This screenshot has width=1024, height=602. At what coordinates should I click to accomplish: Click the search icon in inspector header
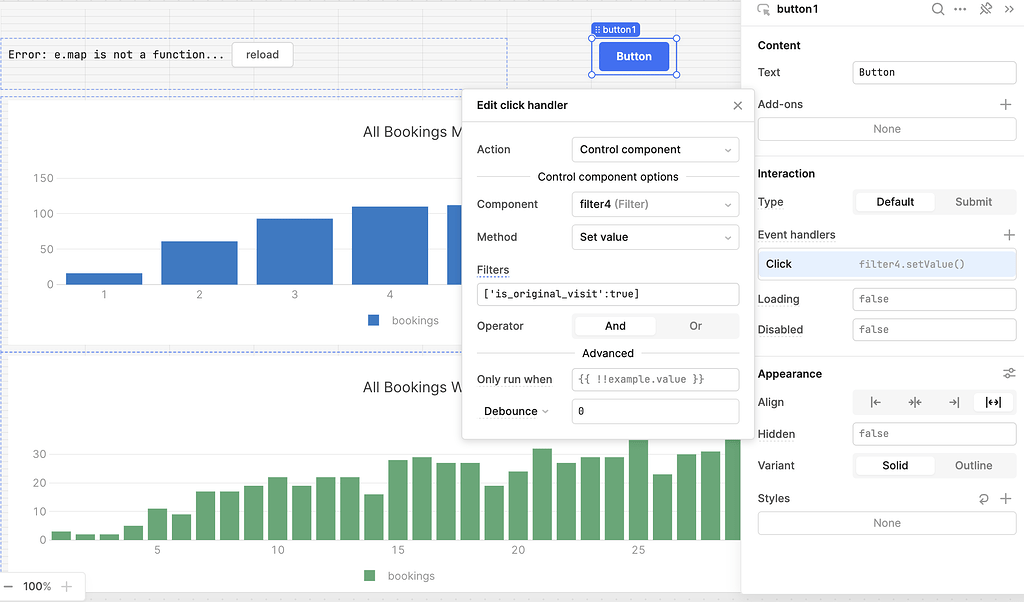938,9
